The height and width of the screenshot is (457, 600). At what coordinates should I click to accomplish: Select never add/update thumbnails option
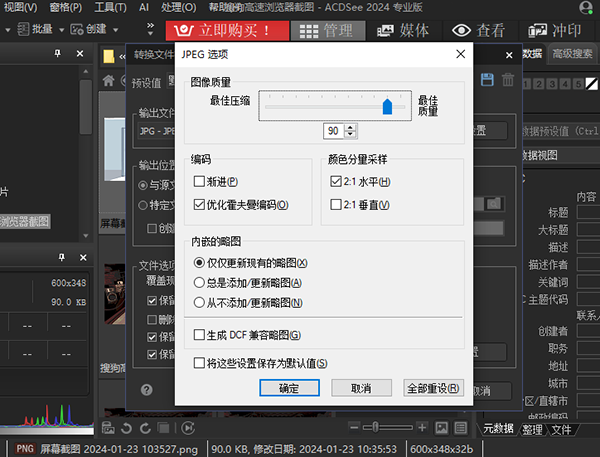pyautogui.click(x=199, y=302)
